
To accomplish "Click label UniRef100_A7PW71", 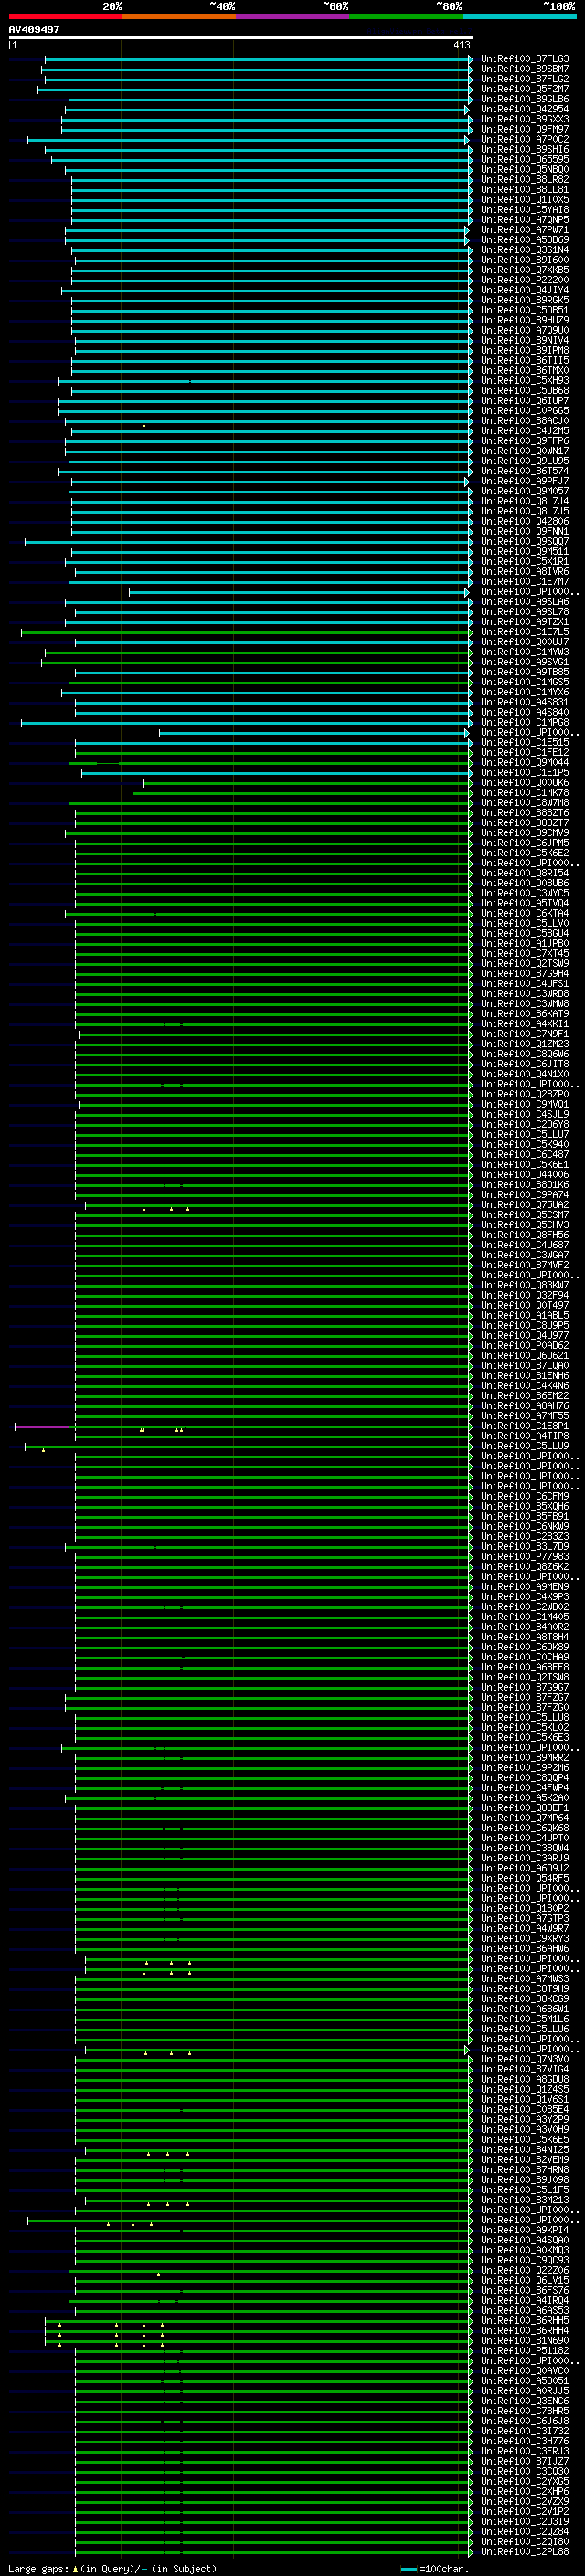I will 525,230.
